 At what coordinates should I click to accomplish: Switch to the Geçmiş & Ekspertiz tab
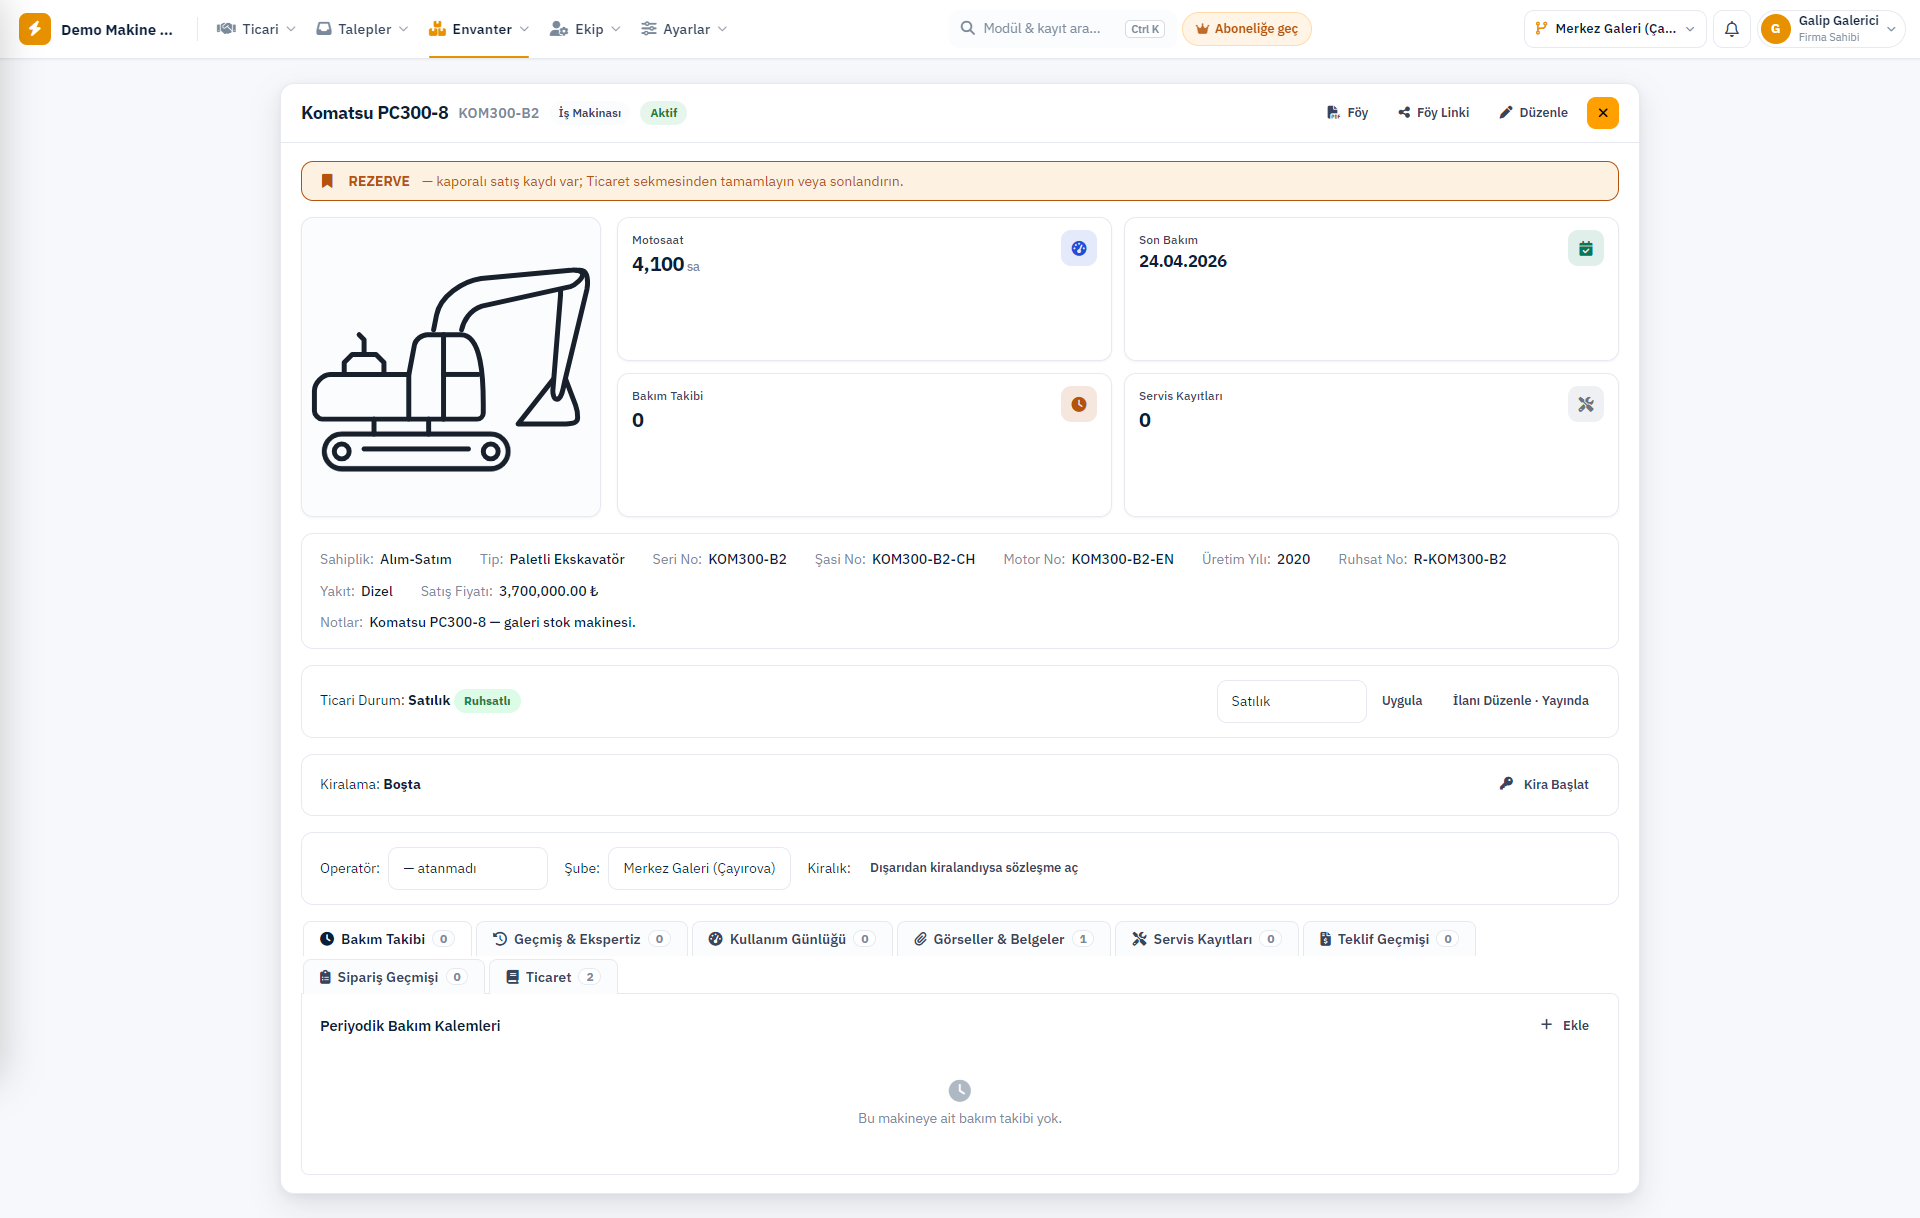(x=581, y=939)
